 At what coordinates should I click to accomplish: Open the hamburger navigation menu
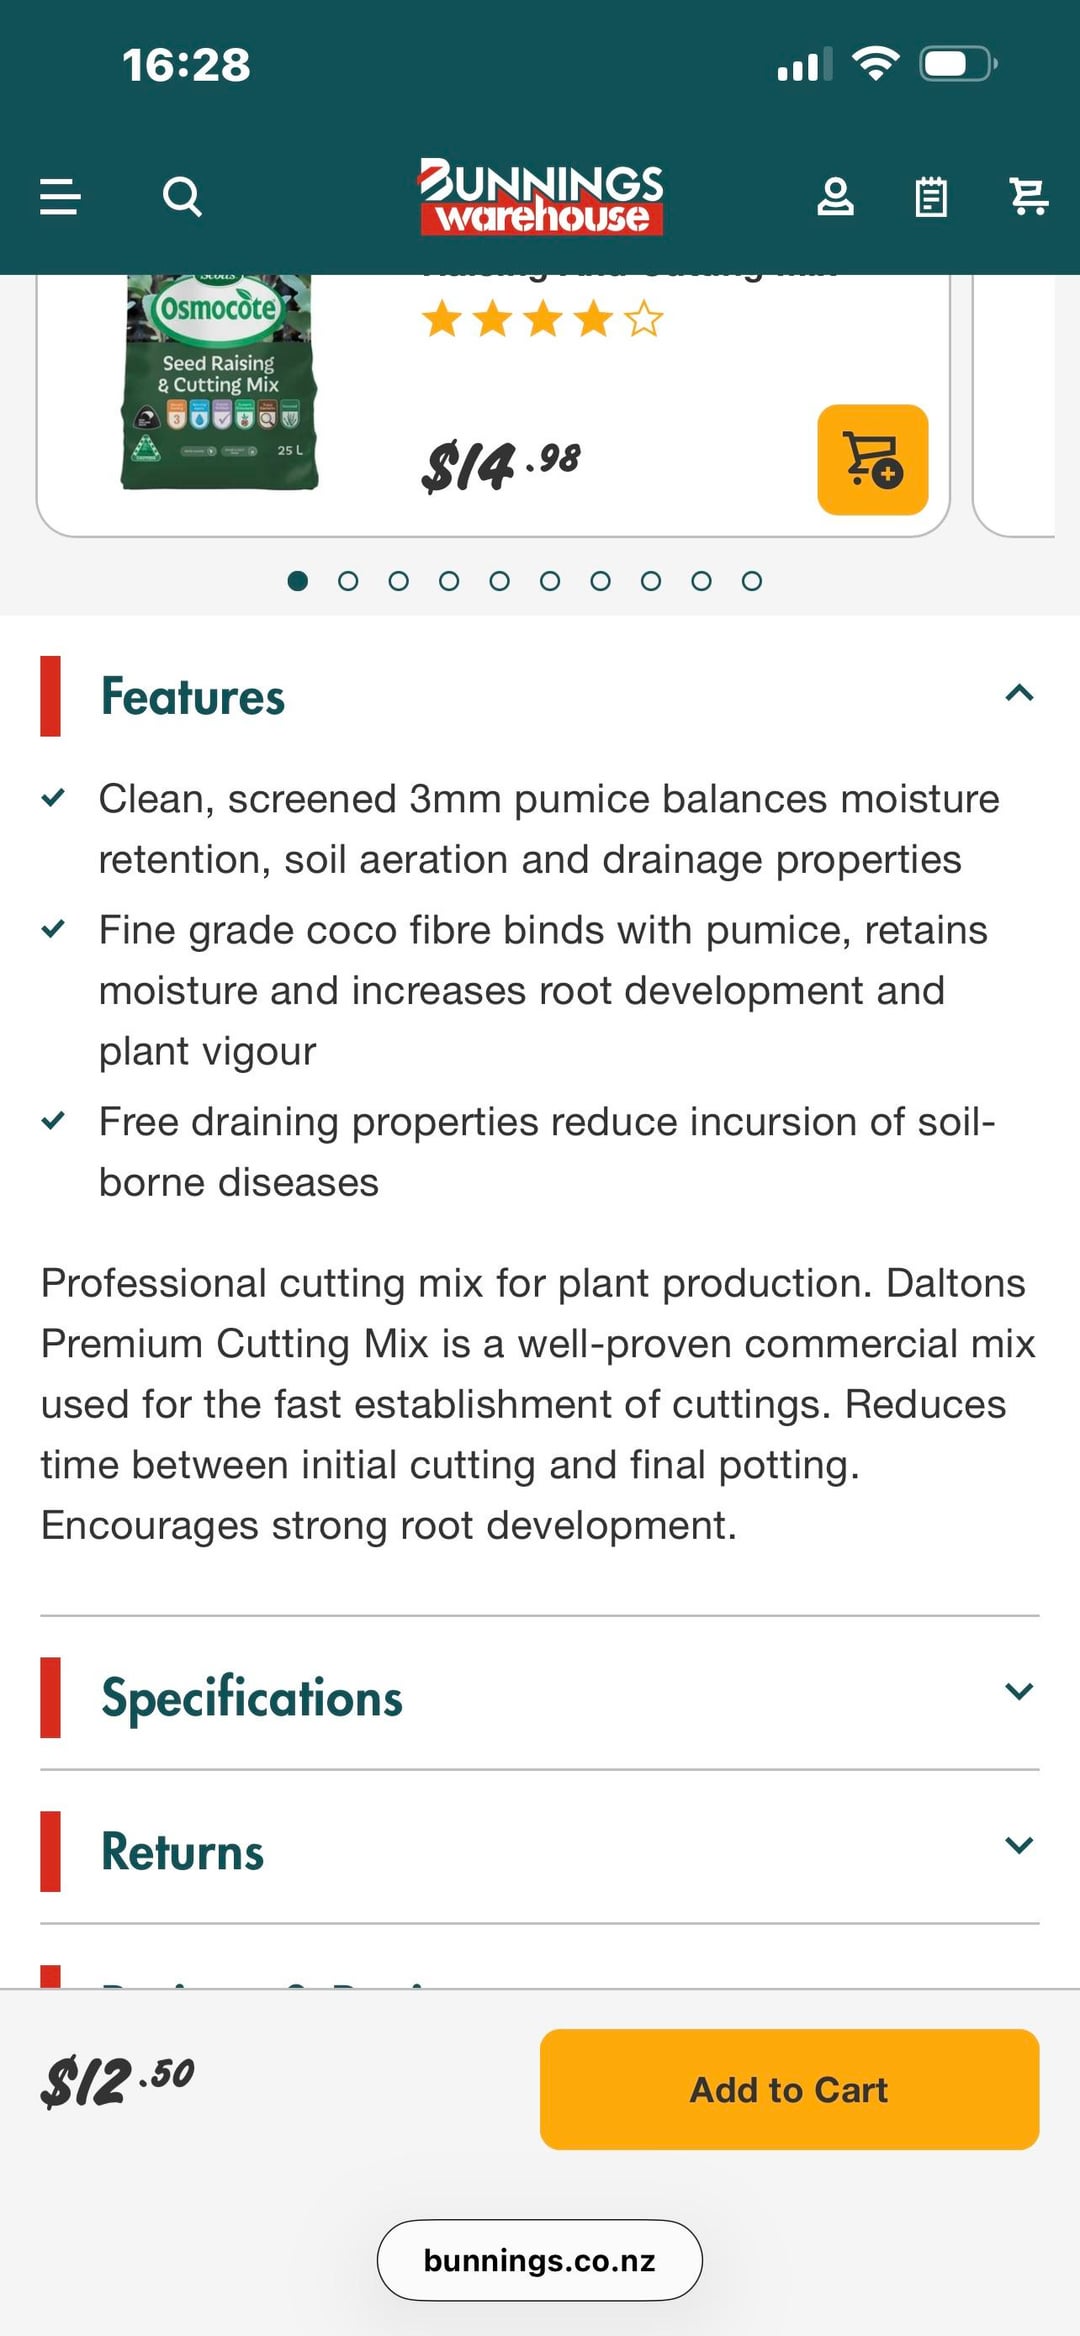pyautogui.click(x=60, y=197)
